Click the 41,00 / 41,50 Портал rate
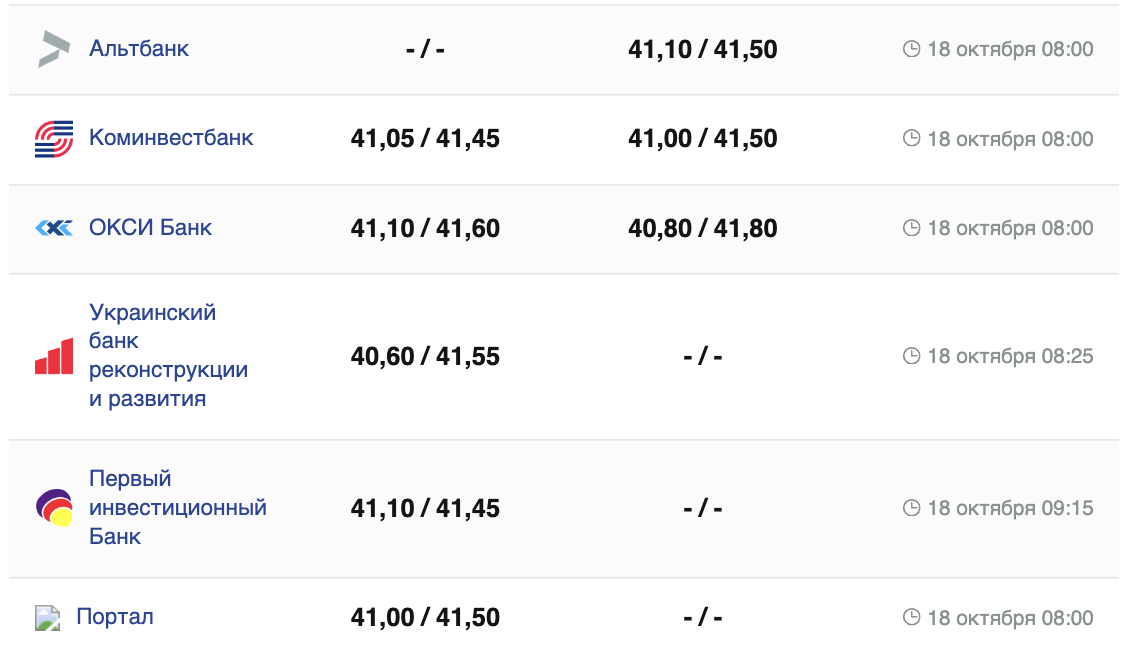Image resolution: width=1128 pixels, height=658 pixels. click(x=425, y=618)
